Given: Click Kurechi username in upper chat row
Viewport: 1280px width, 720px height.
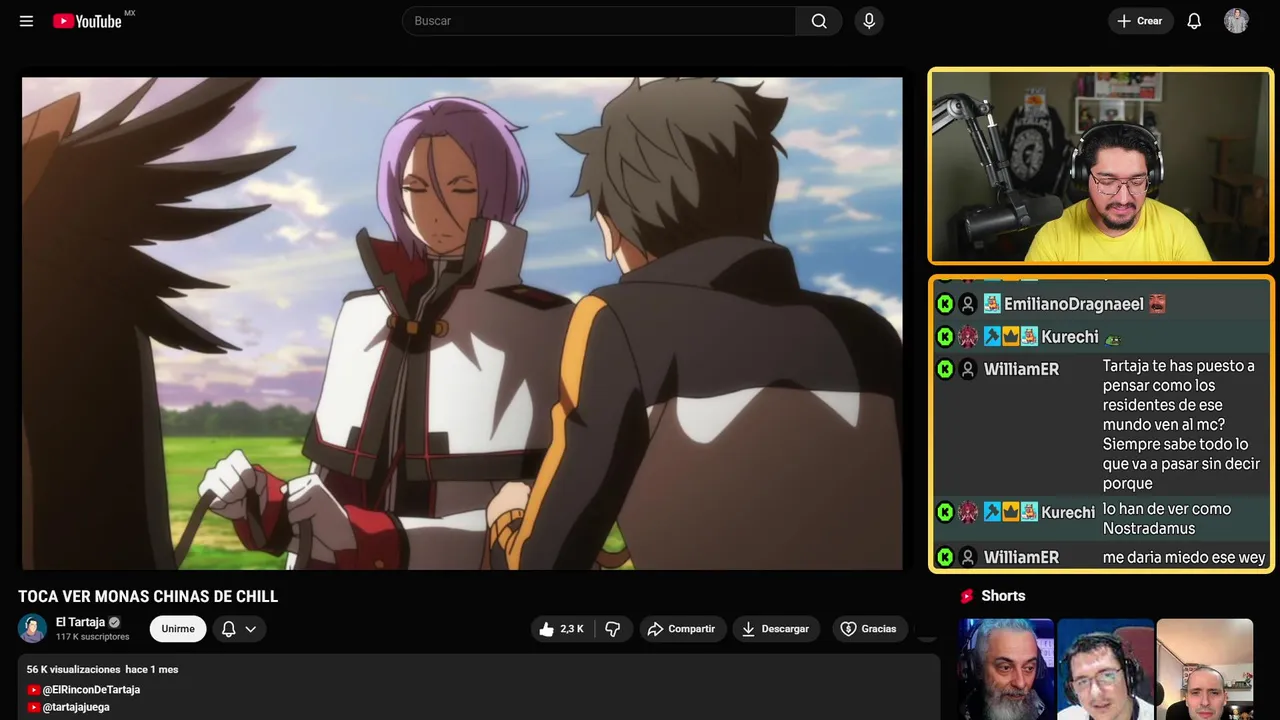Looking at the screenshot, I should [x=1069, y=337].
